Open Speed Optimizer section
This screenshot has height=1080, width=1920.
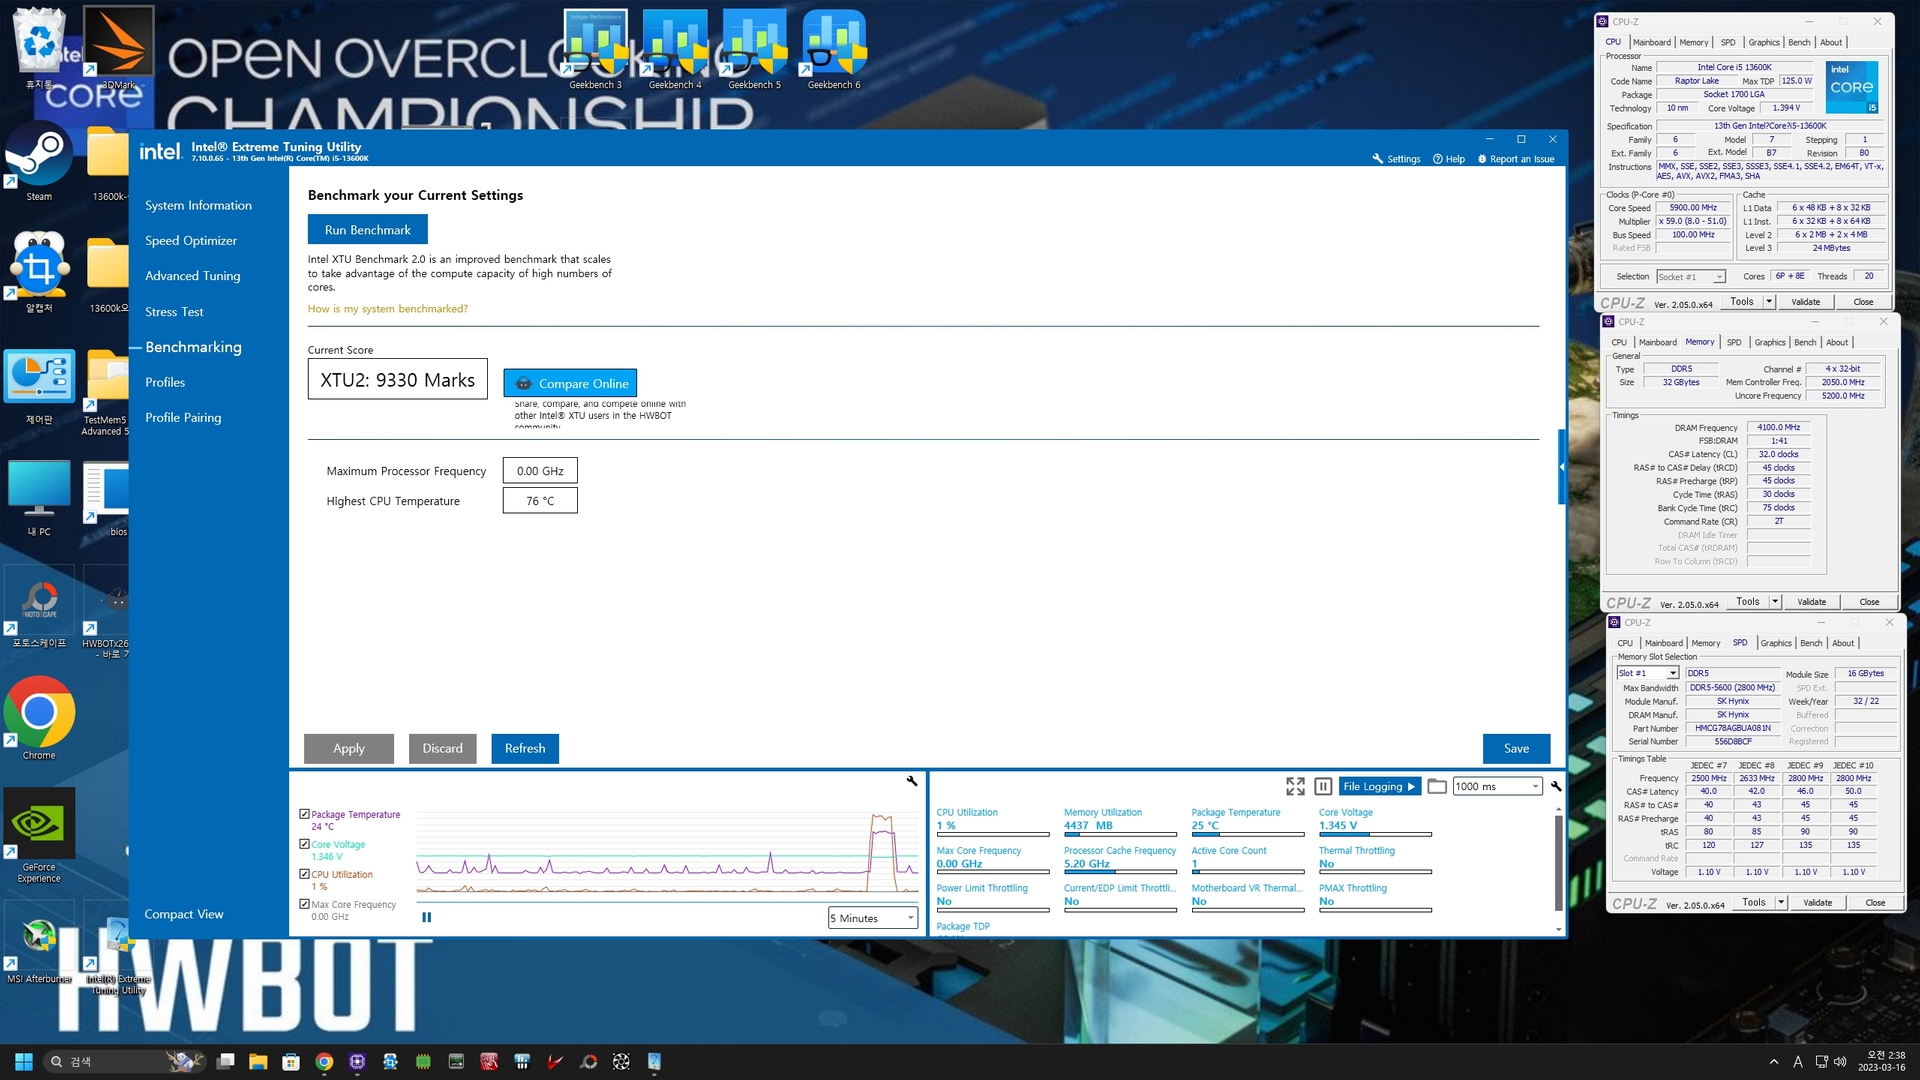pyautogui.click(x=191, y=241)
